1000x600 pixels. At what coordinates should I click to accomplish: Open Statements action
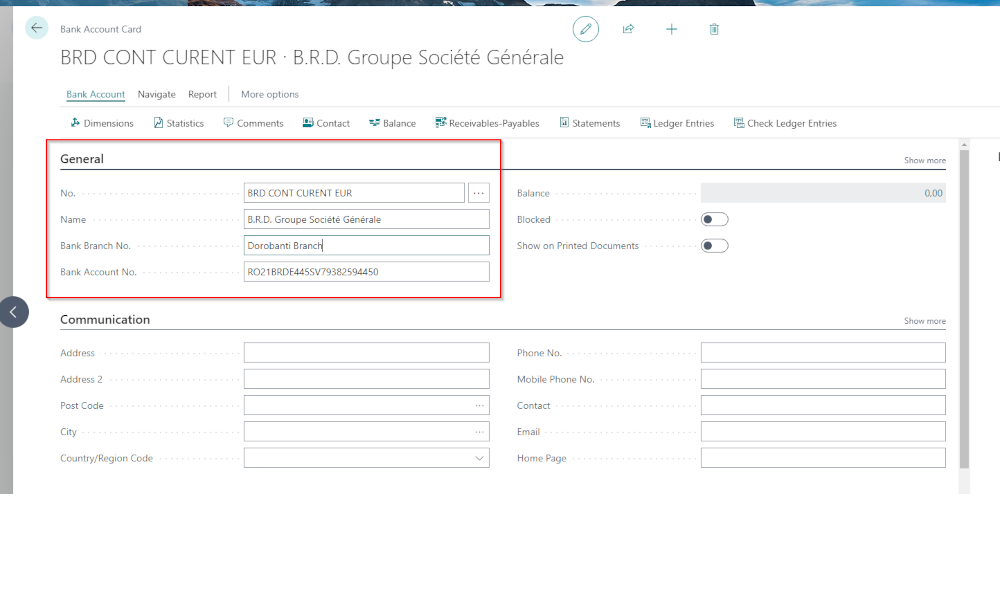point(590,123)
